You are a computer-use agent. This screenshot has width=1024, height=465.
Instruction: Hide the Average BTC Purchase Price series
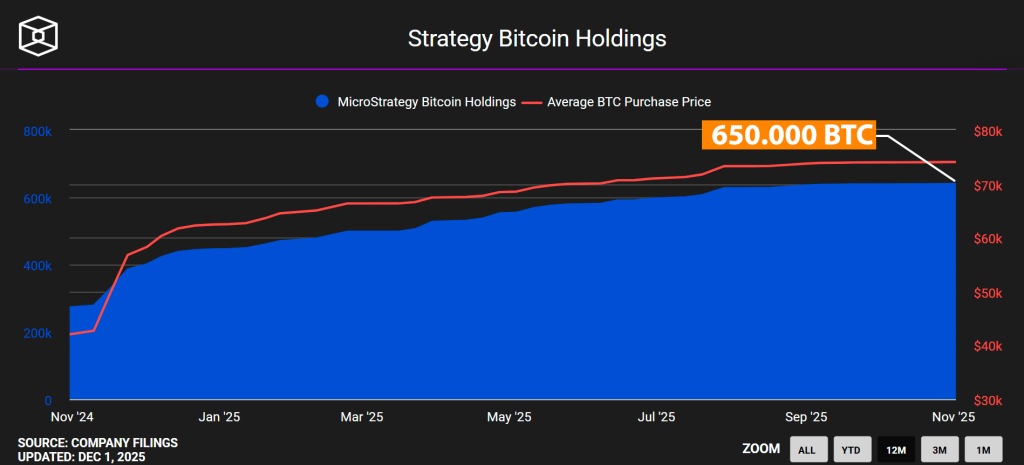coord(629,101)
